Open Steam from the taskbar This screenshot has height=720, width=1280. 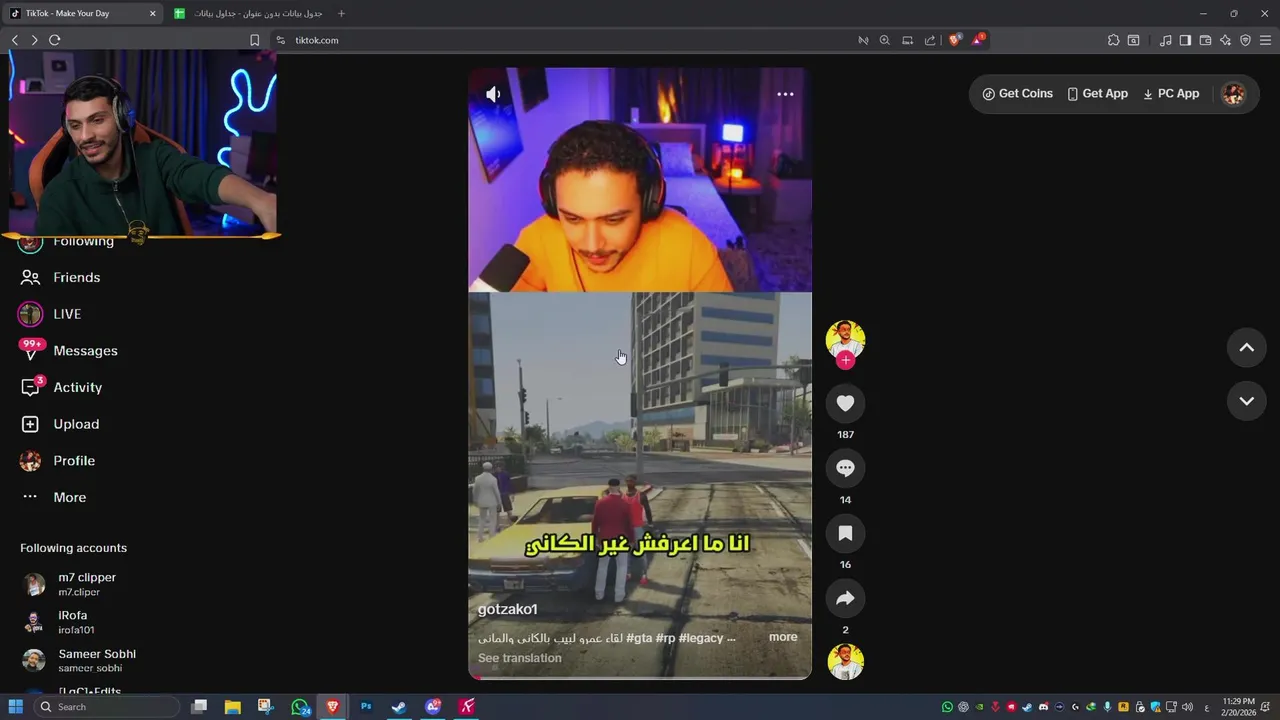pyautogui.click(x=398, y=707)
